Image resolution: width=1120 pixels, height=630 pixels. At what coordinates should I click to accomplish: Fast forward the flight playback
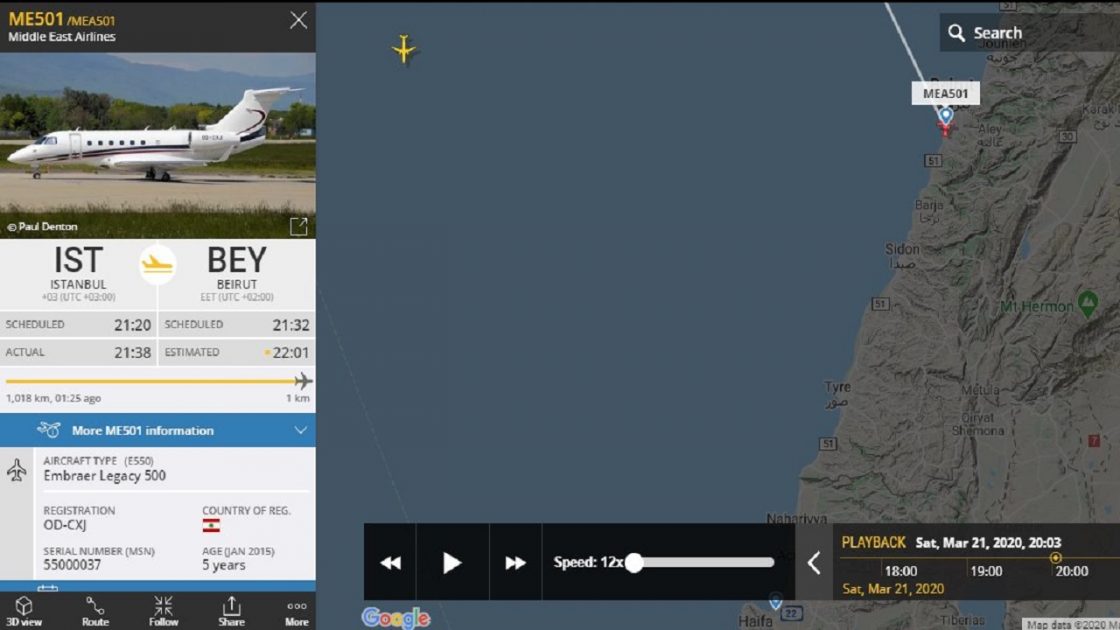coord(515,563)
